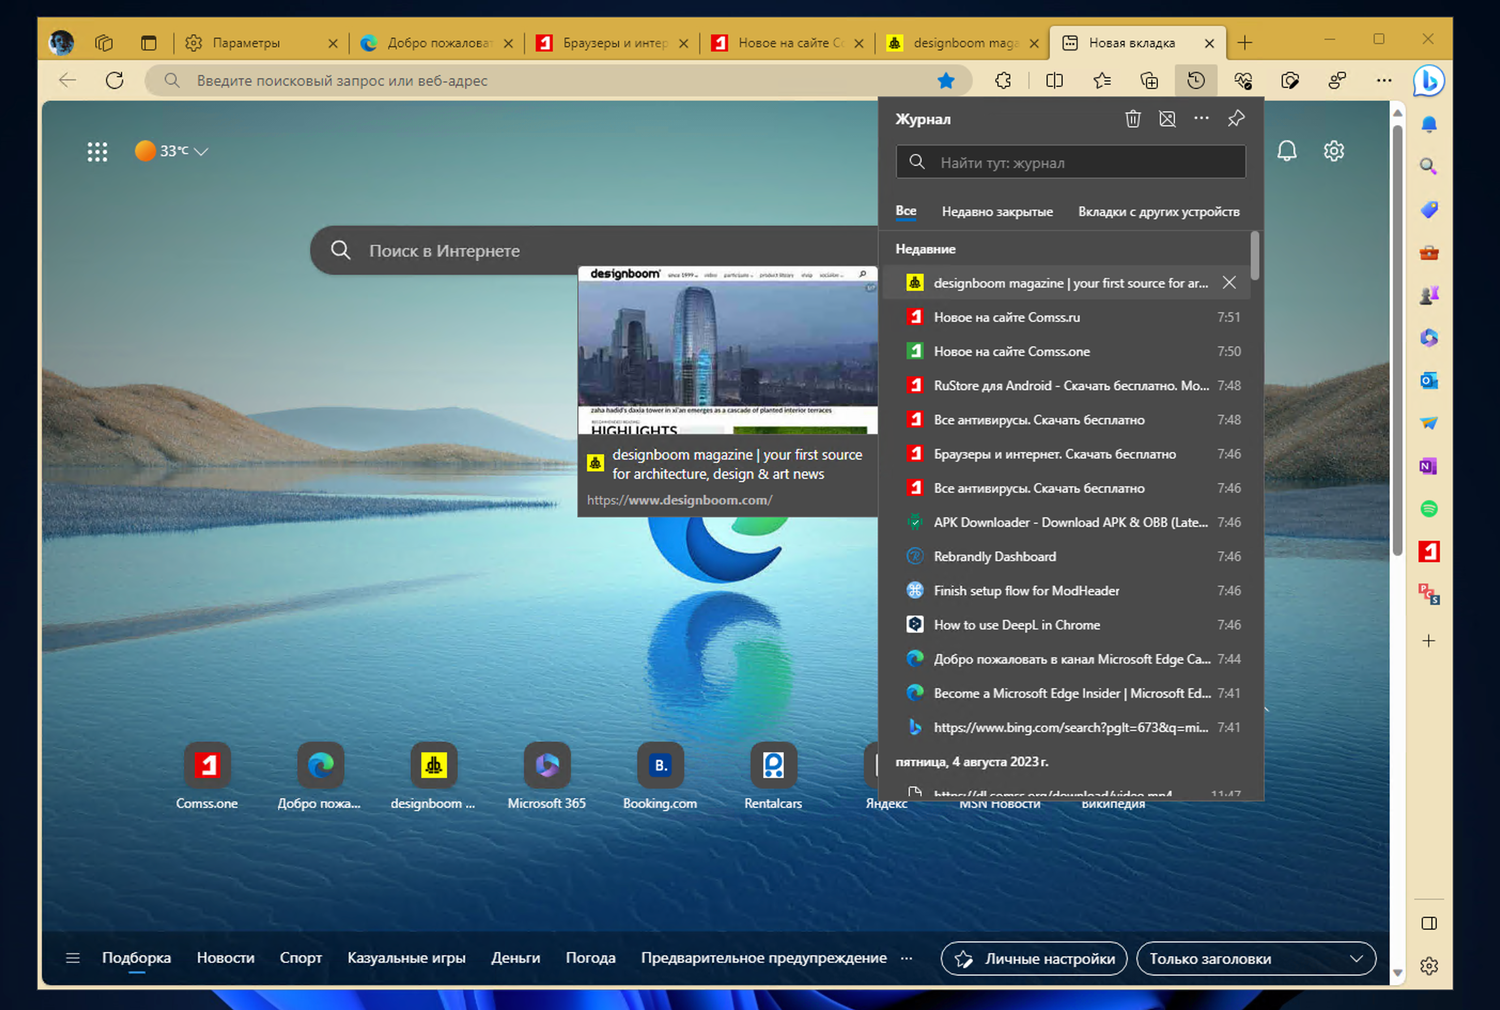Click the history panel scrollbar

(x=1255, y=257)
